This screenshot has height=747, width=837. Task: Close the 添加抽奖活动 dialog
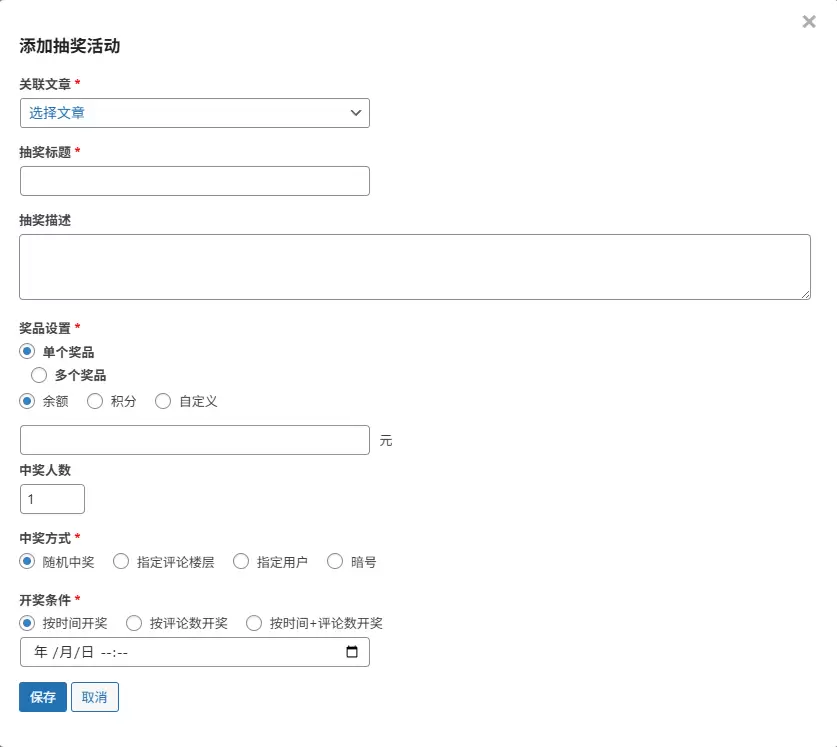[x=809, y=21]
